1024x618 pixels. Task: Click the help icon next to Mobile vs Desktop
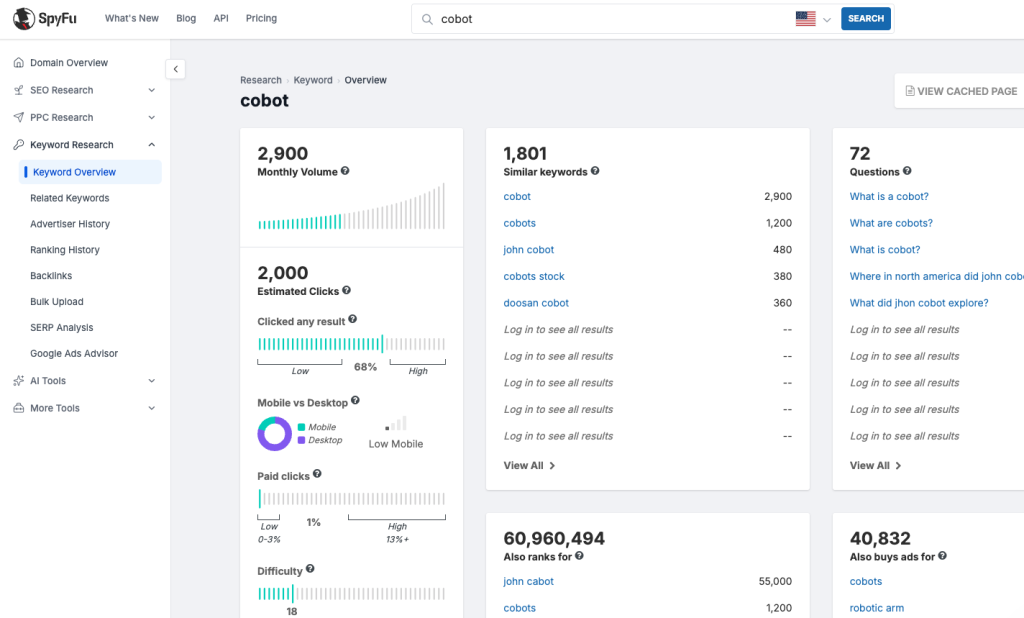point(355,401)
